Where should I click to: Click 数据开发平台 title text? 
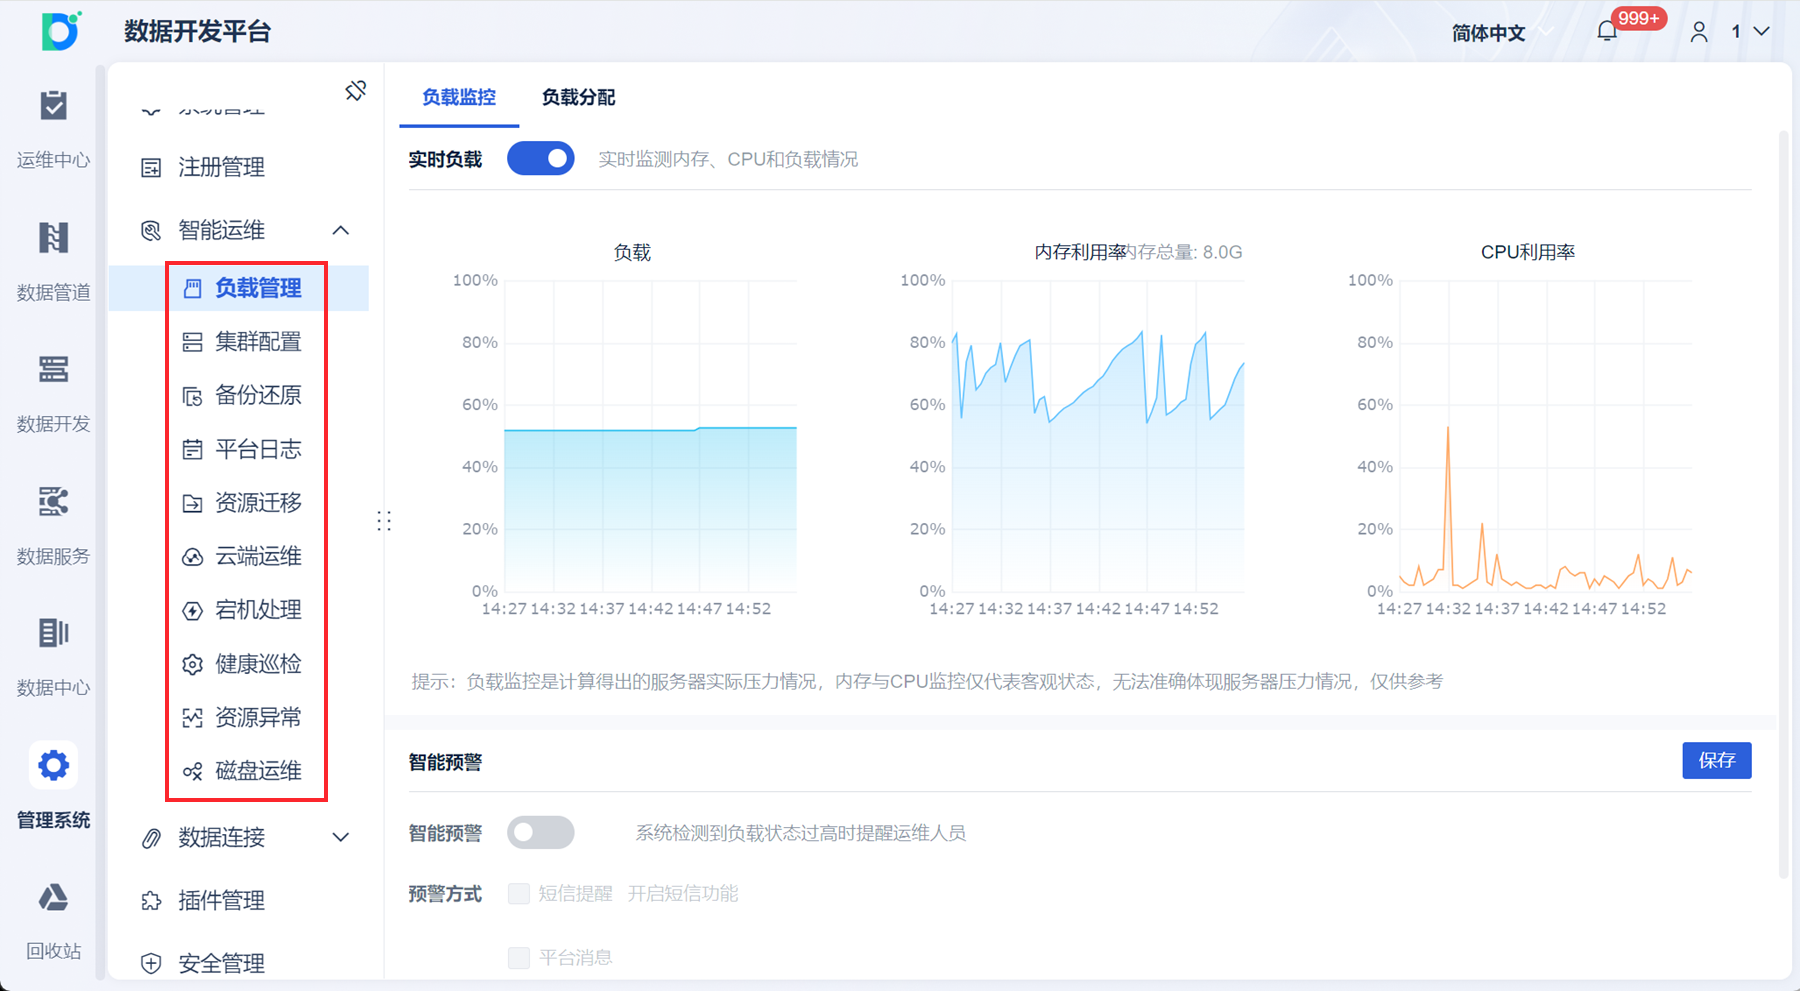tap(198, 32)
